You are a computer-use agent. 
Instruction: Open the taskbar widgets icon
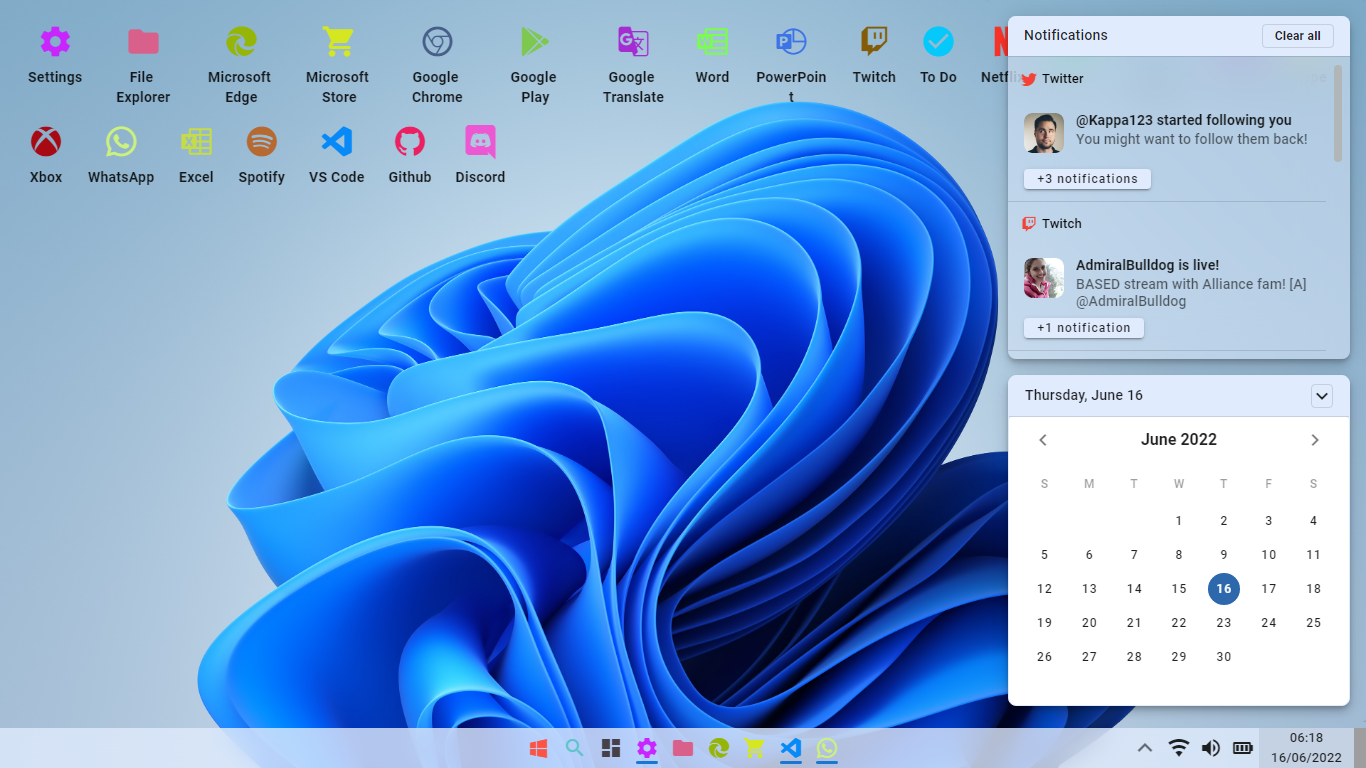(611, 748)
